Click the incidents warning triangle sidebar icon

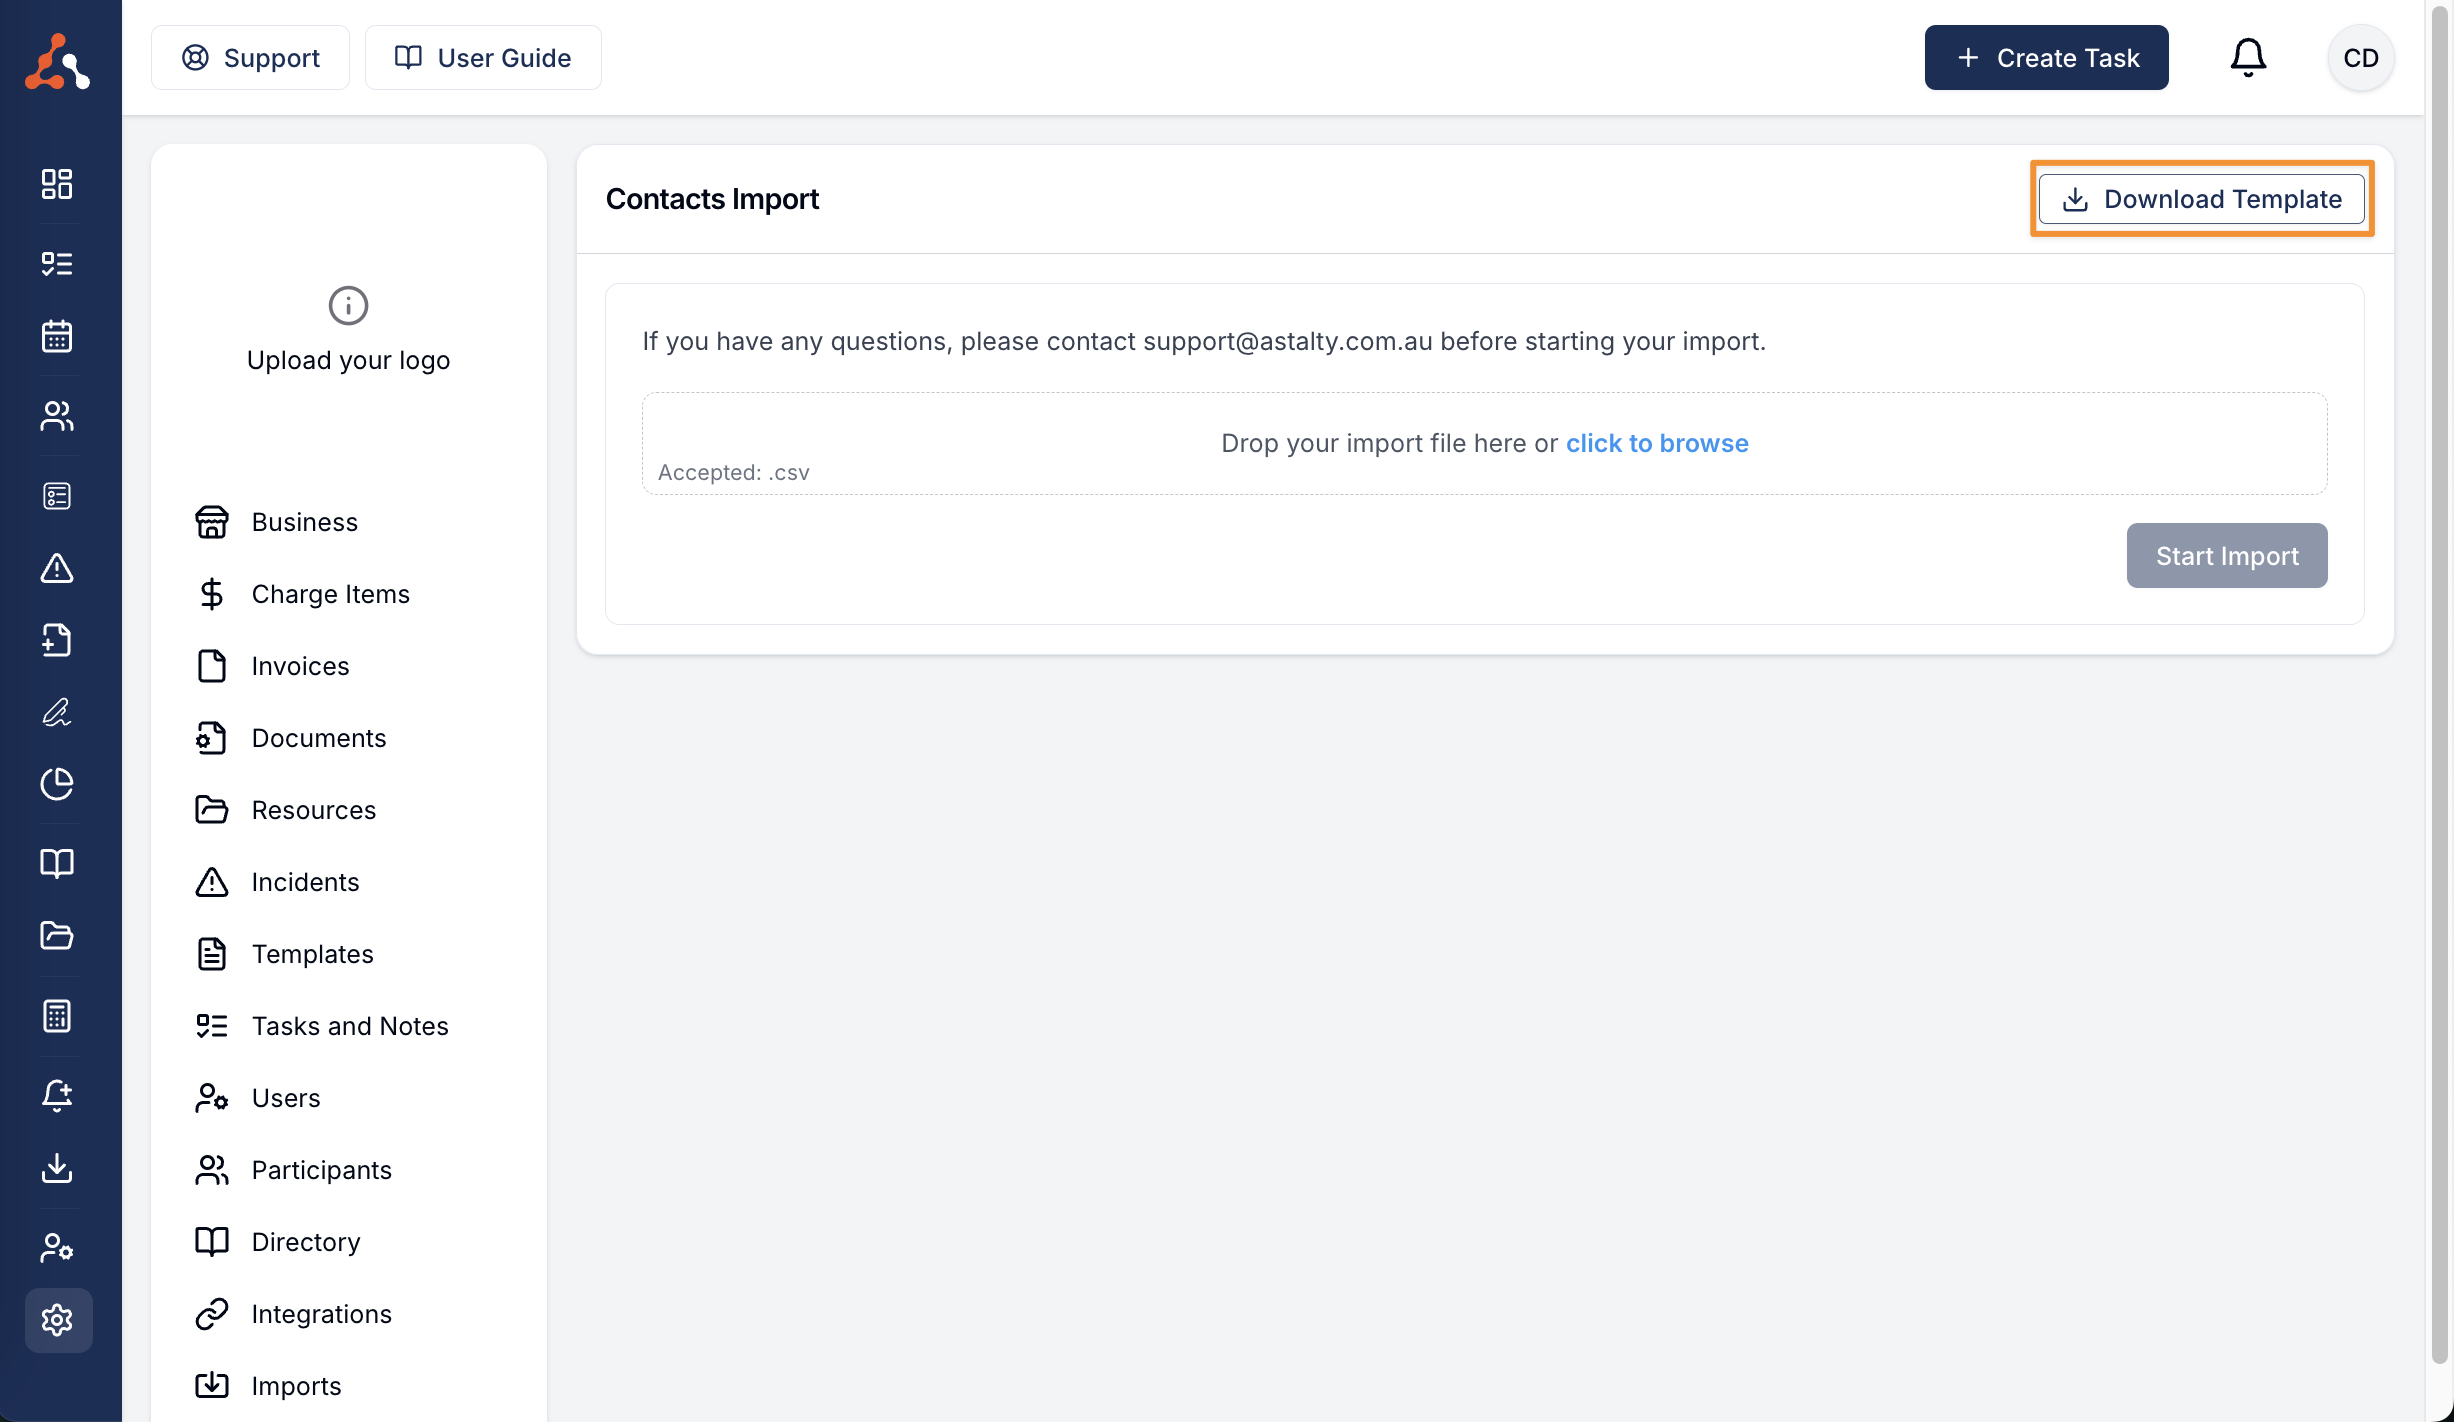57,568
